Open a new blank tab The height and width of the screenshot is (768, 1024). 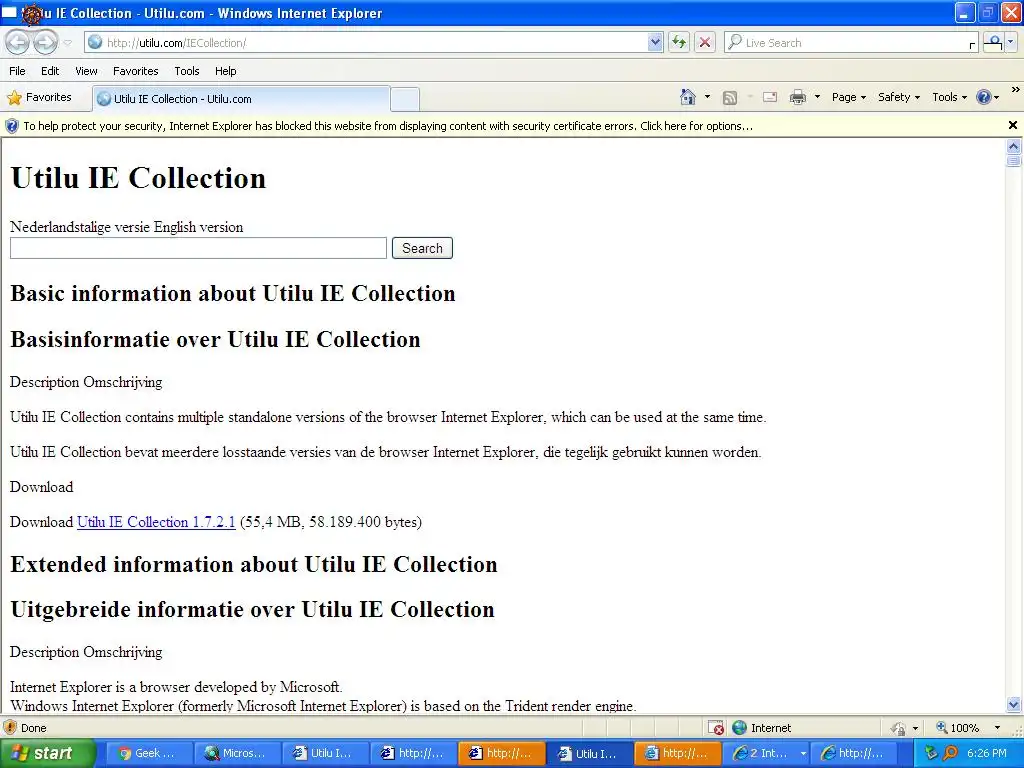405,99
